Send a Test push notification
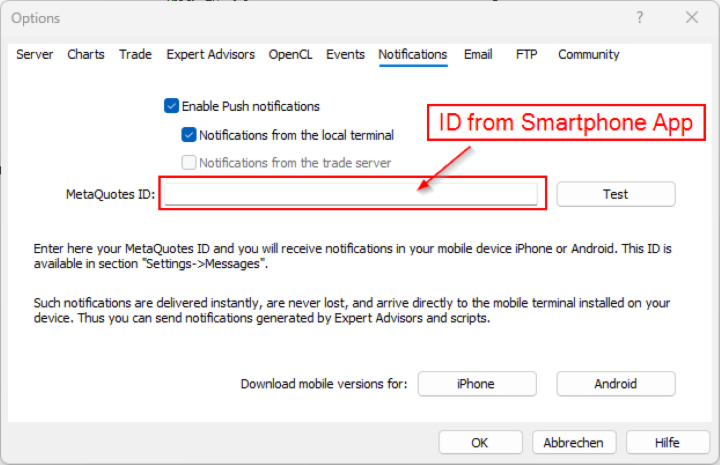720x465 pixels. pos(616,194)
